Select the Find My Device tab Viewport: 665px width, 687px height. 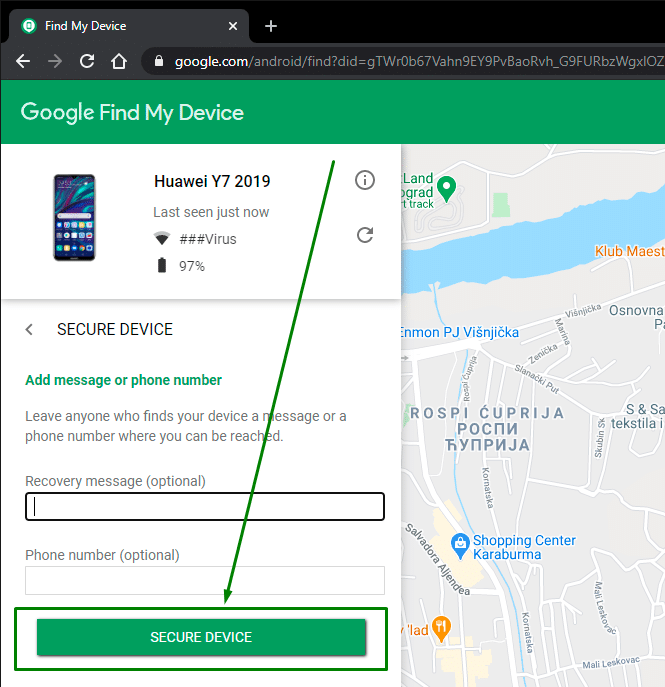[x=128, y=26]
